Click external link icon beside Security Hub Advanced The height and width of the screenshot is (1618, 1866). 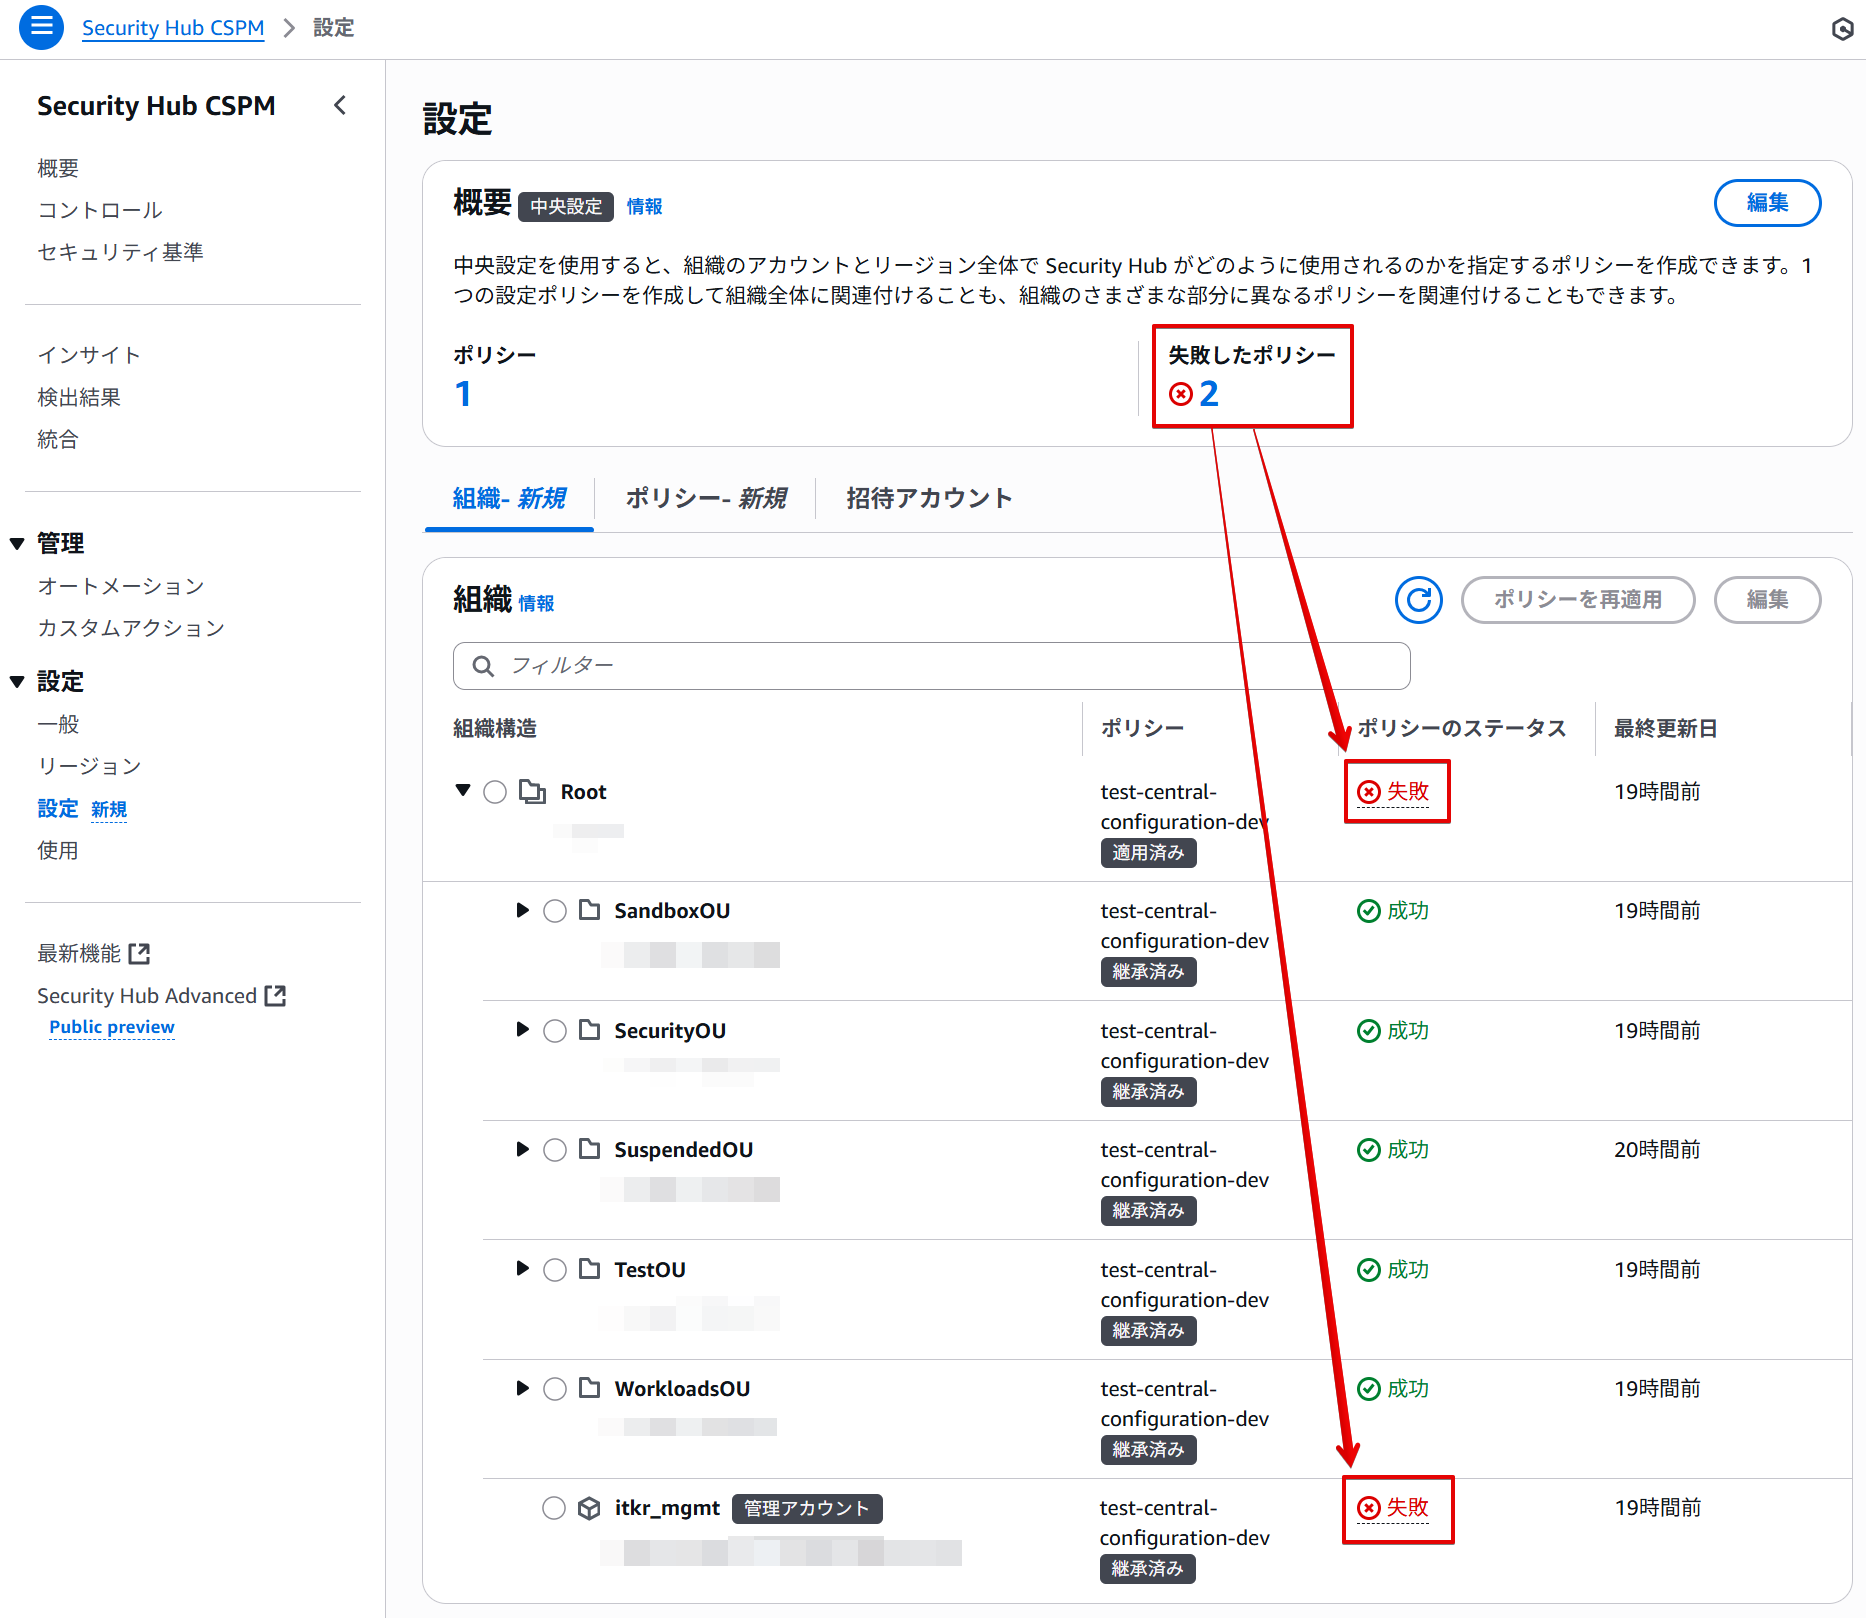point(275,996)
